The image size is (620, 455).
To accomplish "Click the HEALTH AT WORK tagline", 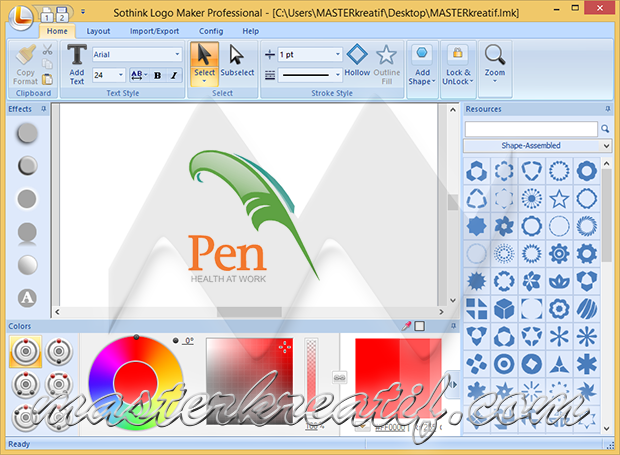I will point(228,279).
